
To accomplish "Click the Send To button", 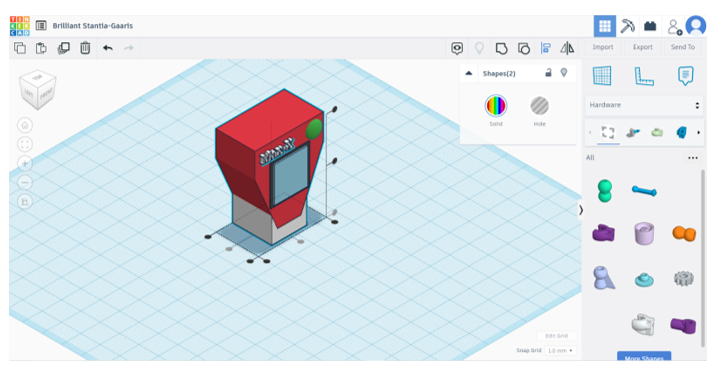I will pyautogui.click(x=682, y=47).
